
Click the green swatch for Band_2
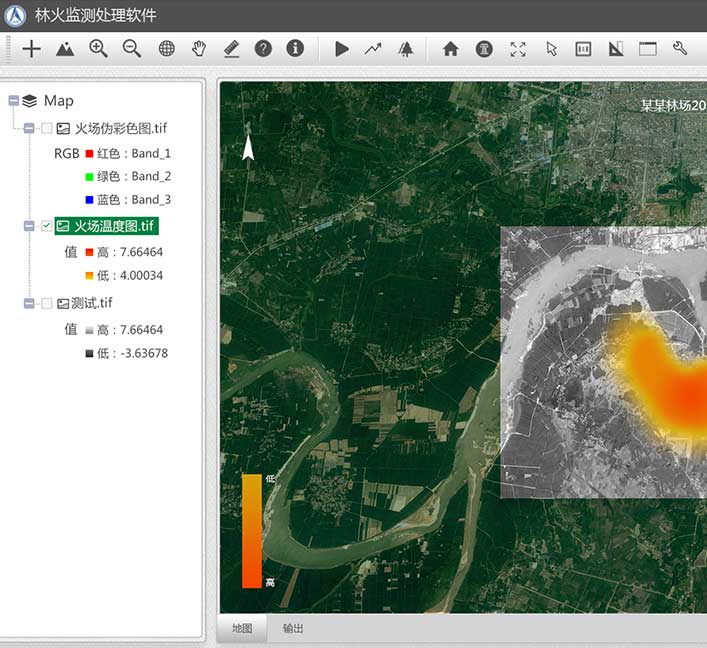pyautogui.click(x=89, y=177)
